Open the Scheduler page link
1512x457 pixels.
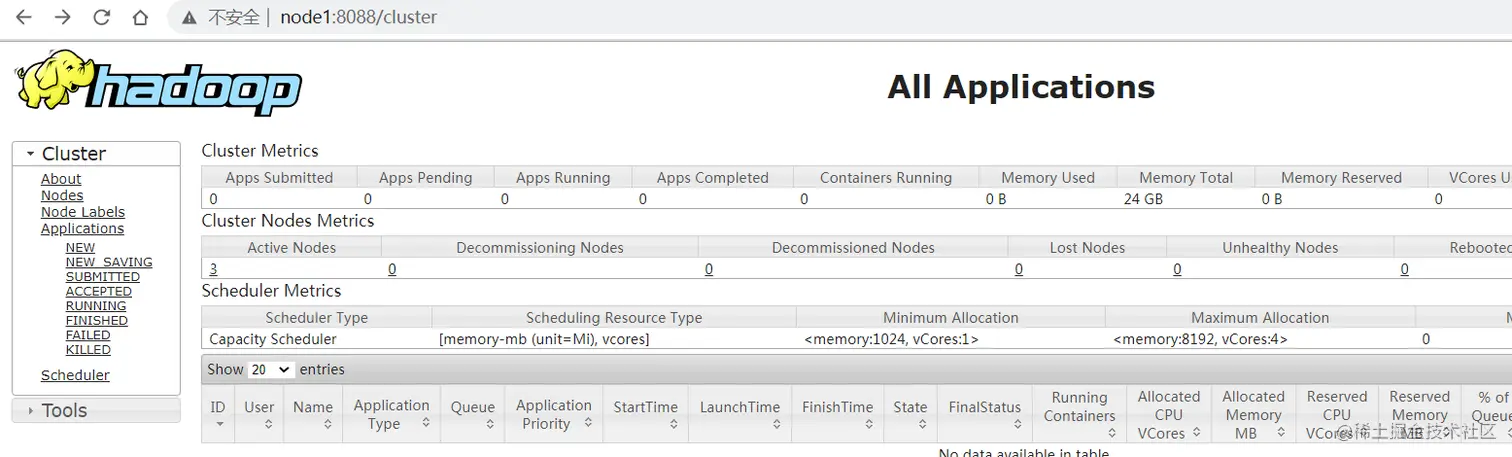click(75, 375)
